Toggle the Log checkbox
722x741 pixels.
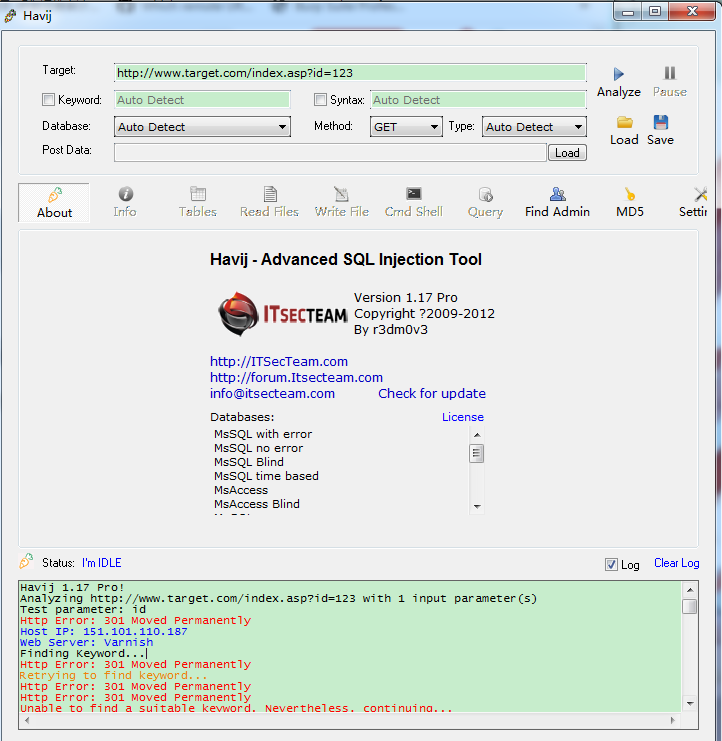[611, 564]
